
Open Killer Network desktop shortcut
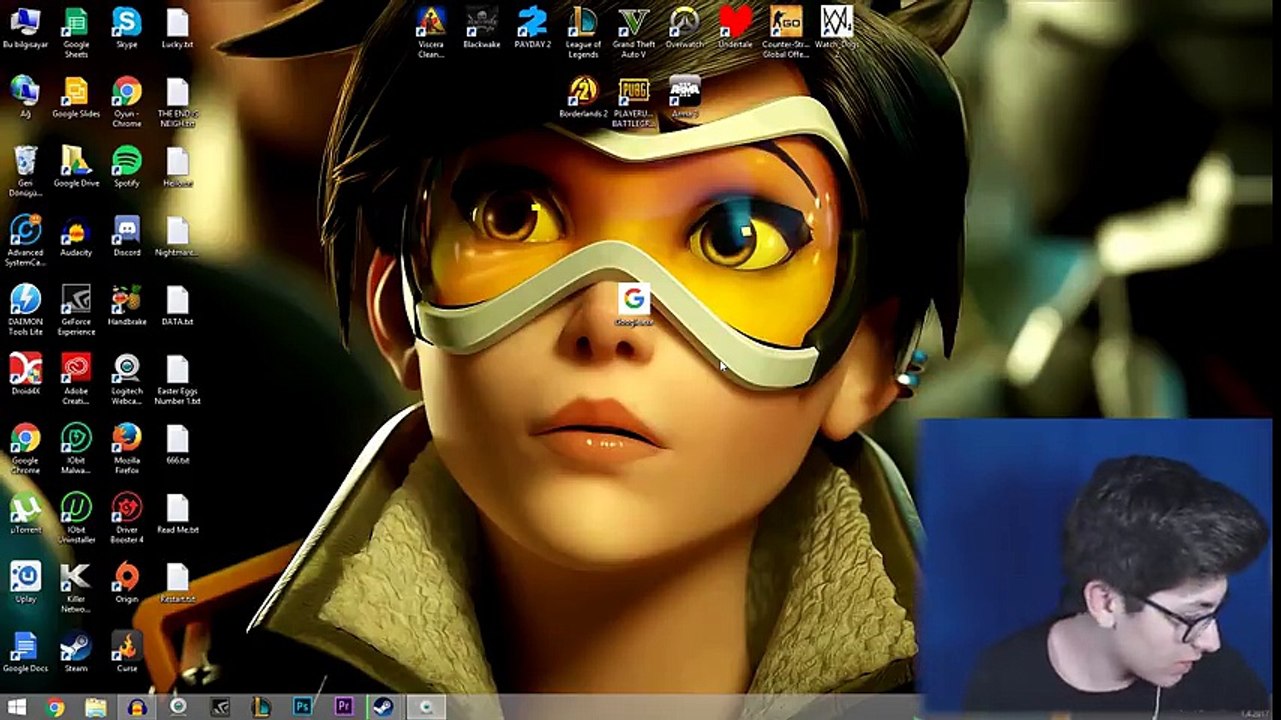[76, 586]
